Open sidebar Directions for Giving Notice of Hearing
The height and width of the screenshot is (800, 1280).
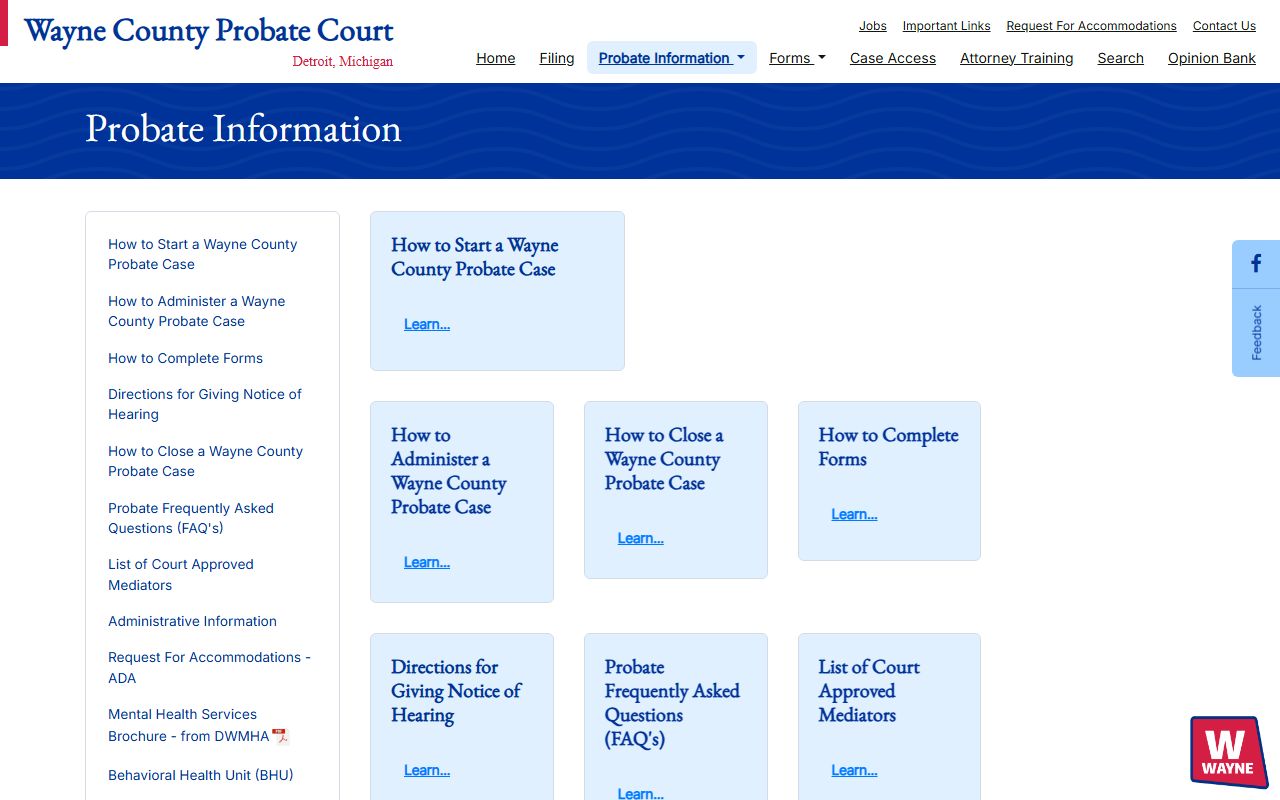coord(205,404)
